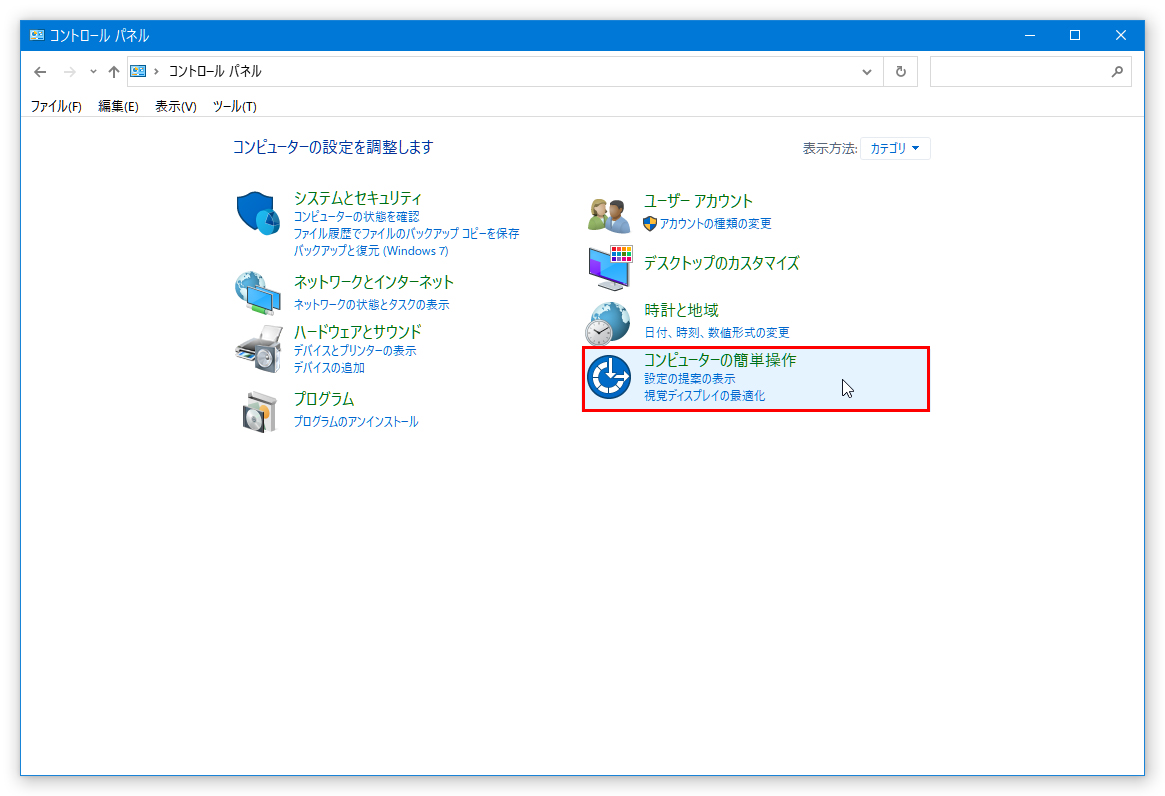Expand the address bar history dropdown
The height and width of the screenshot is (796, 1165).
pyautogui.click(x=866, y=72)
